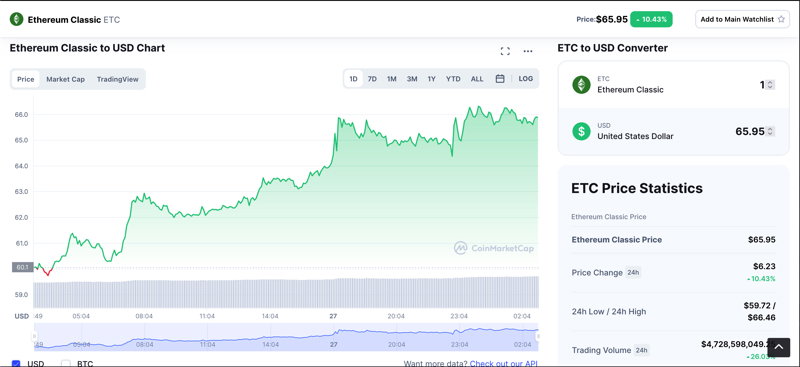
Task: Click the ETC coin icon in converter
Action: point(581,85)
